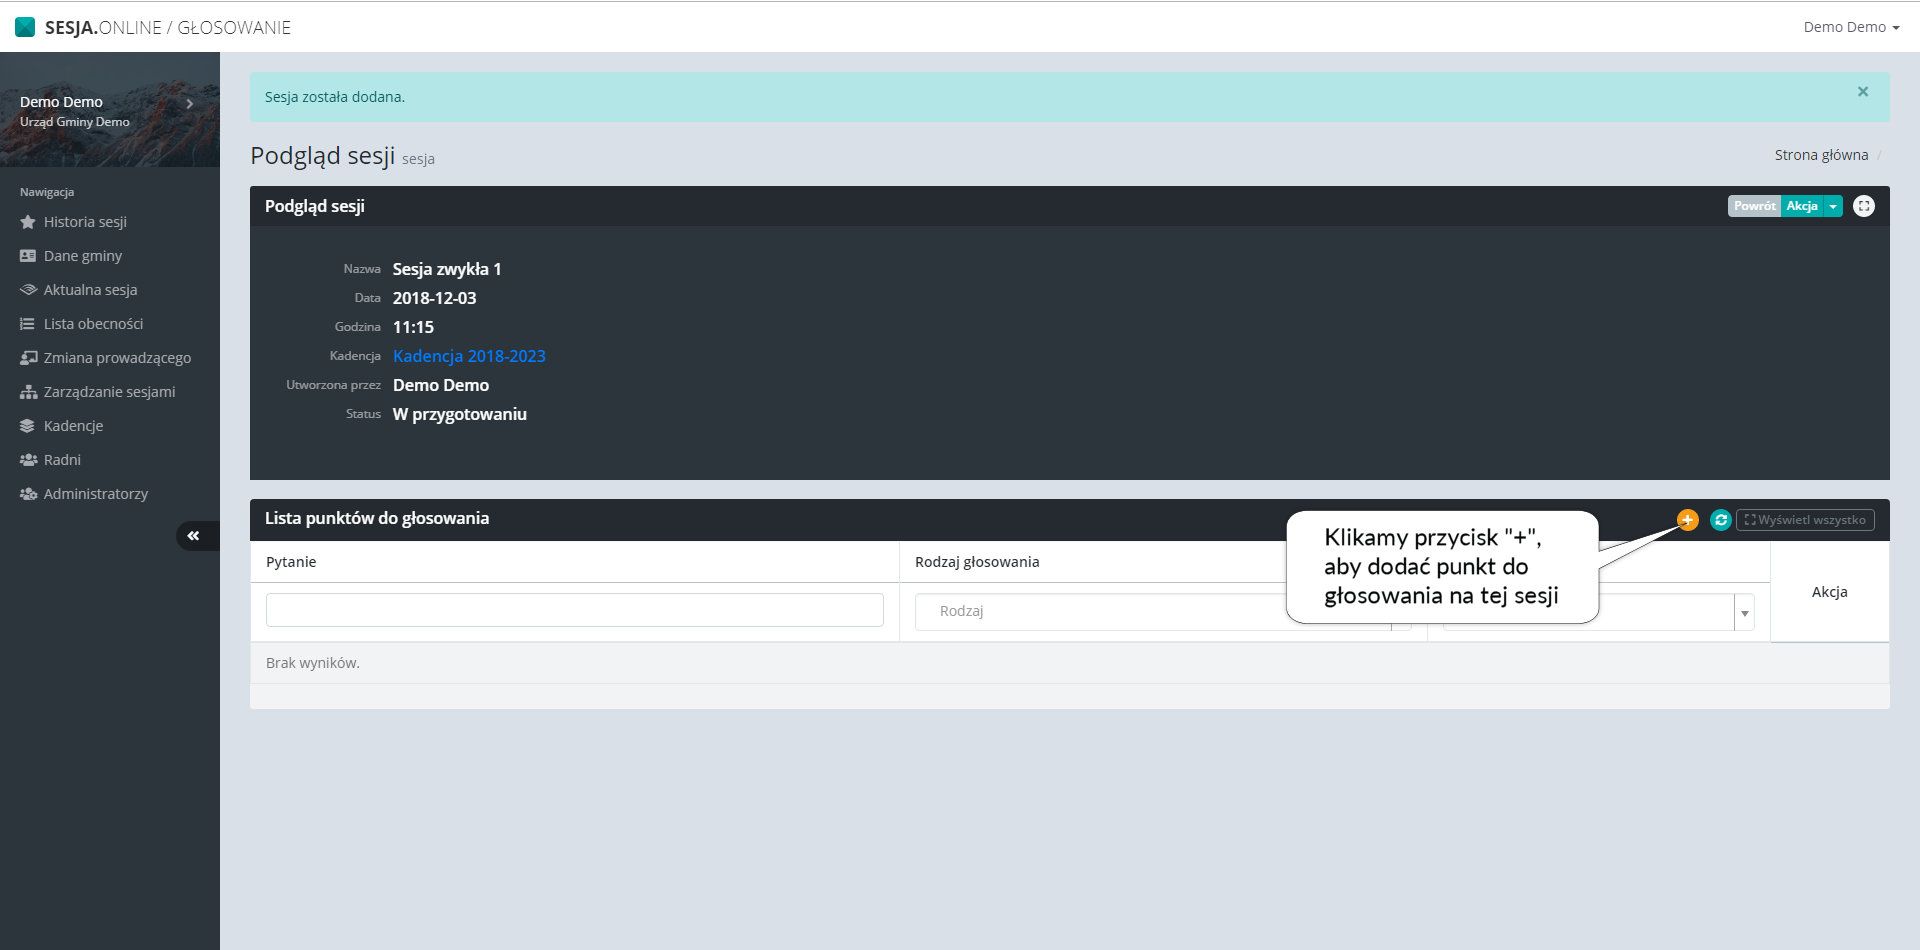Click the teal refresh icon in list header
This screenshot has width=1920, height=950.
[x=1720, y=520]
